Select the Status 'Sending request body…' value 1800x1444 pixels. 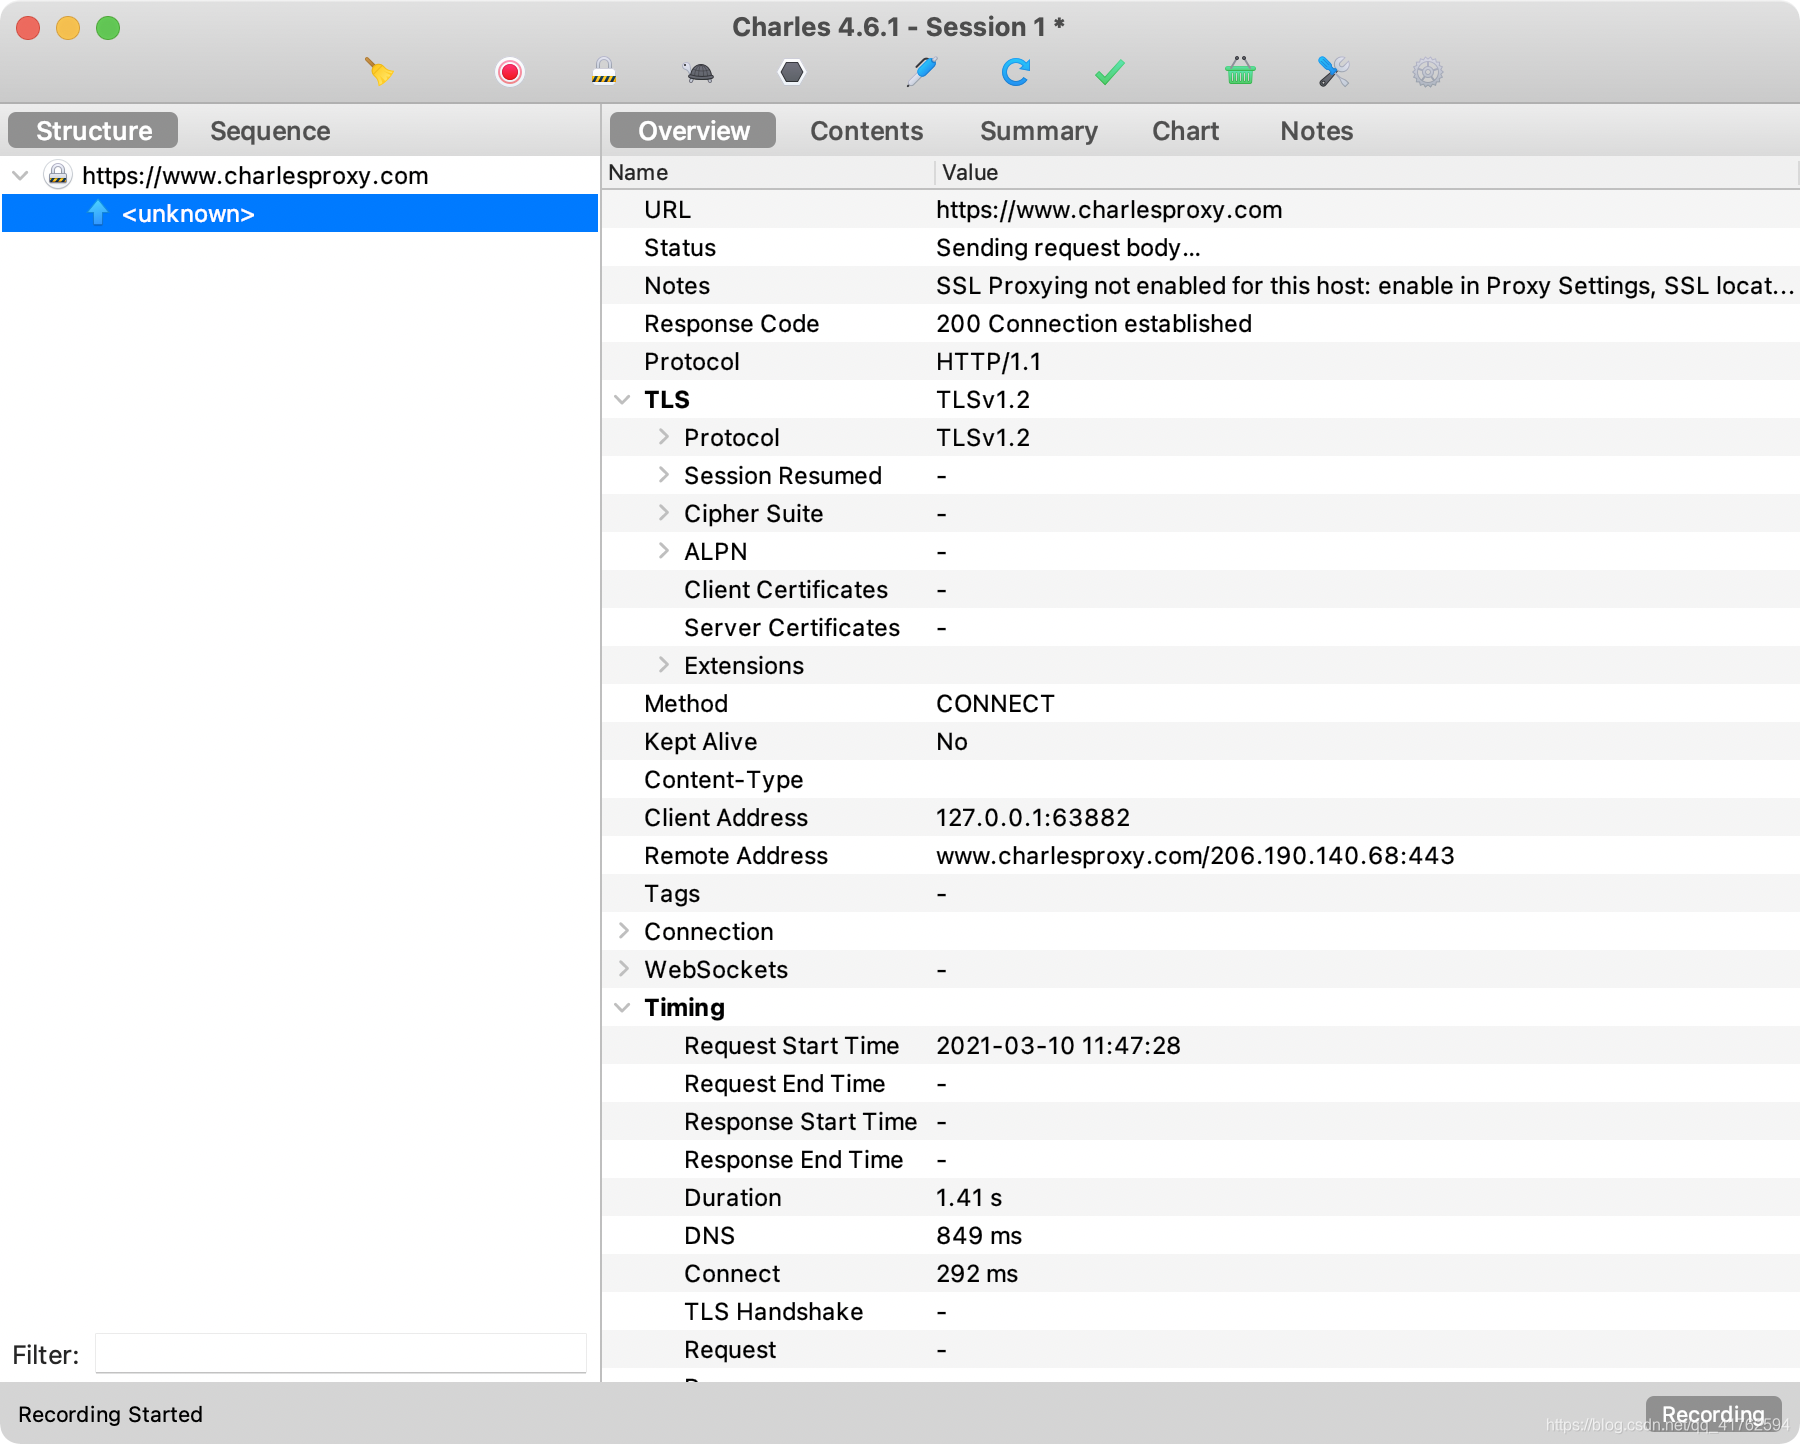click(1068, 248)
